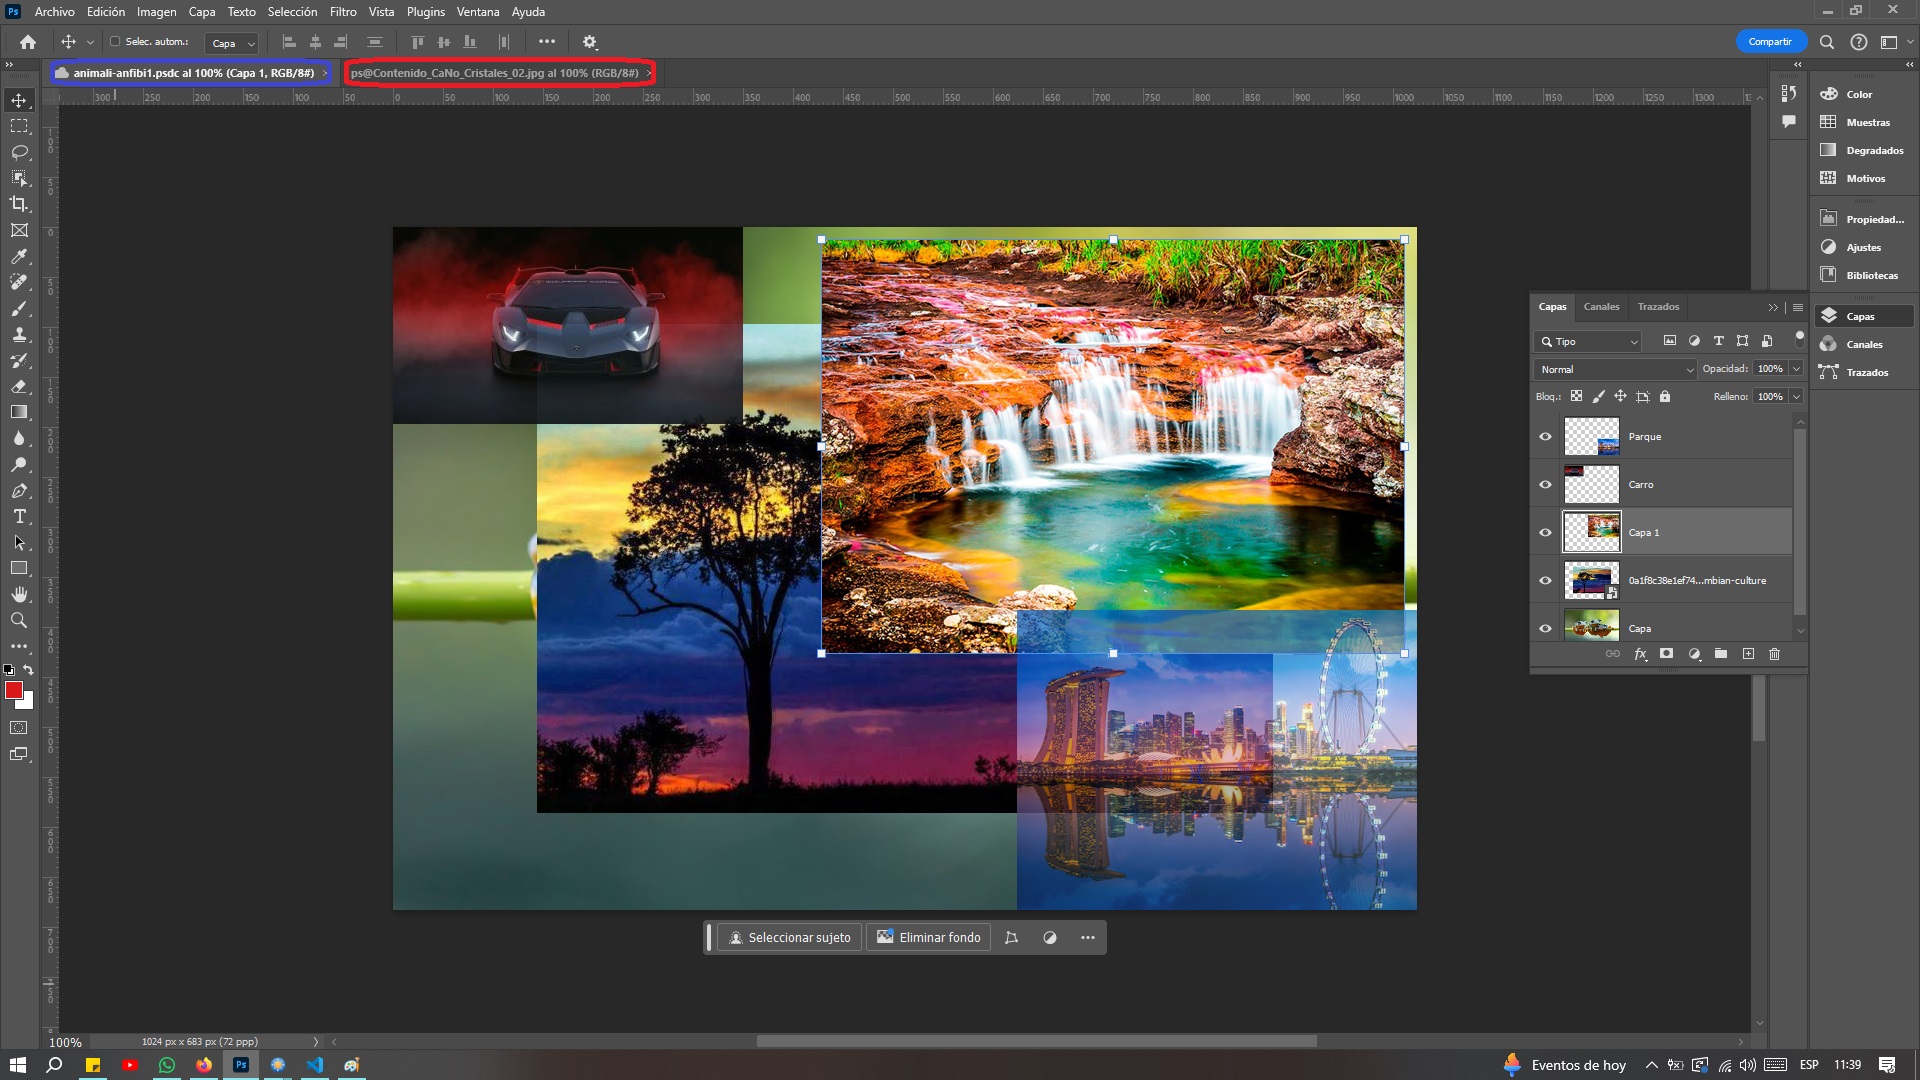1920x1080 pixels.
Task: Select the Blur tool
Action: click(x=19, y=438)
